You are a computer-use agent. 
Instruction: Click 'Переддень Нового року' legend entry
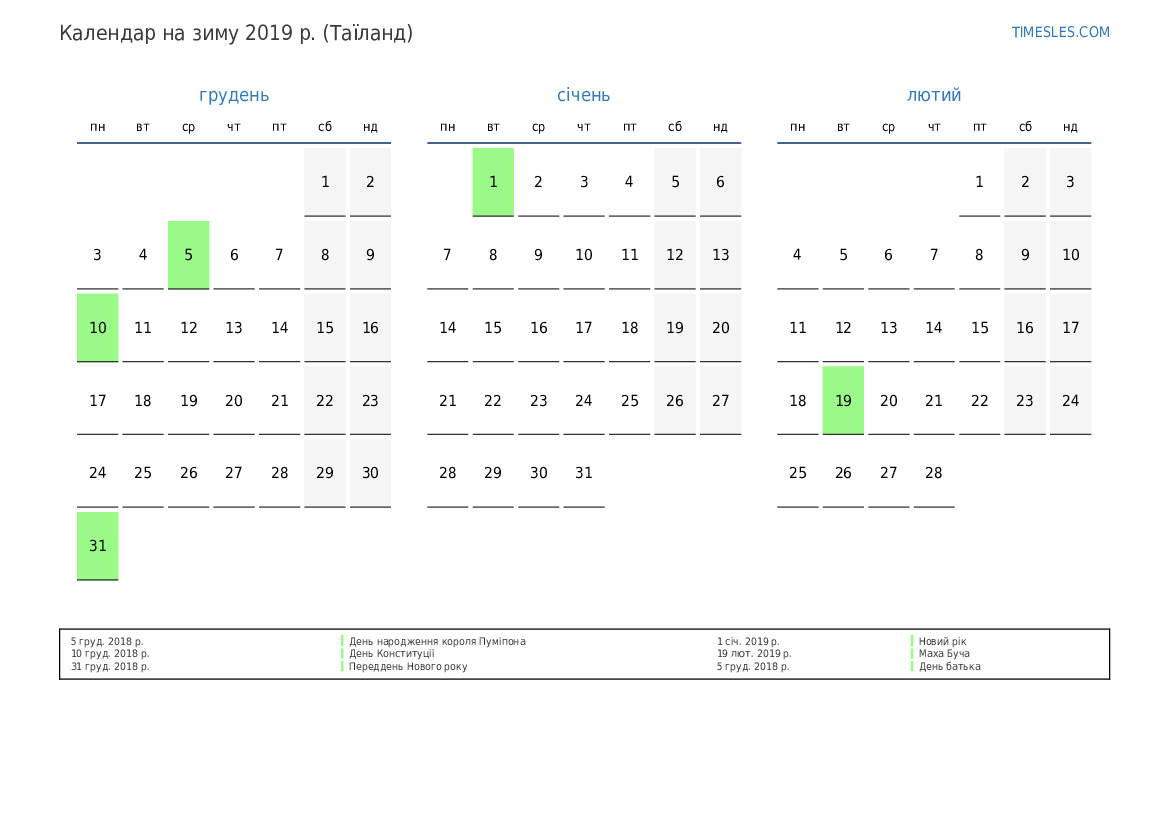pos(408,667)
